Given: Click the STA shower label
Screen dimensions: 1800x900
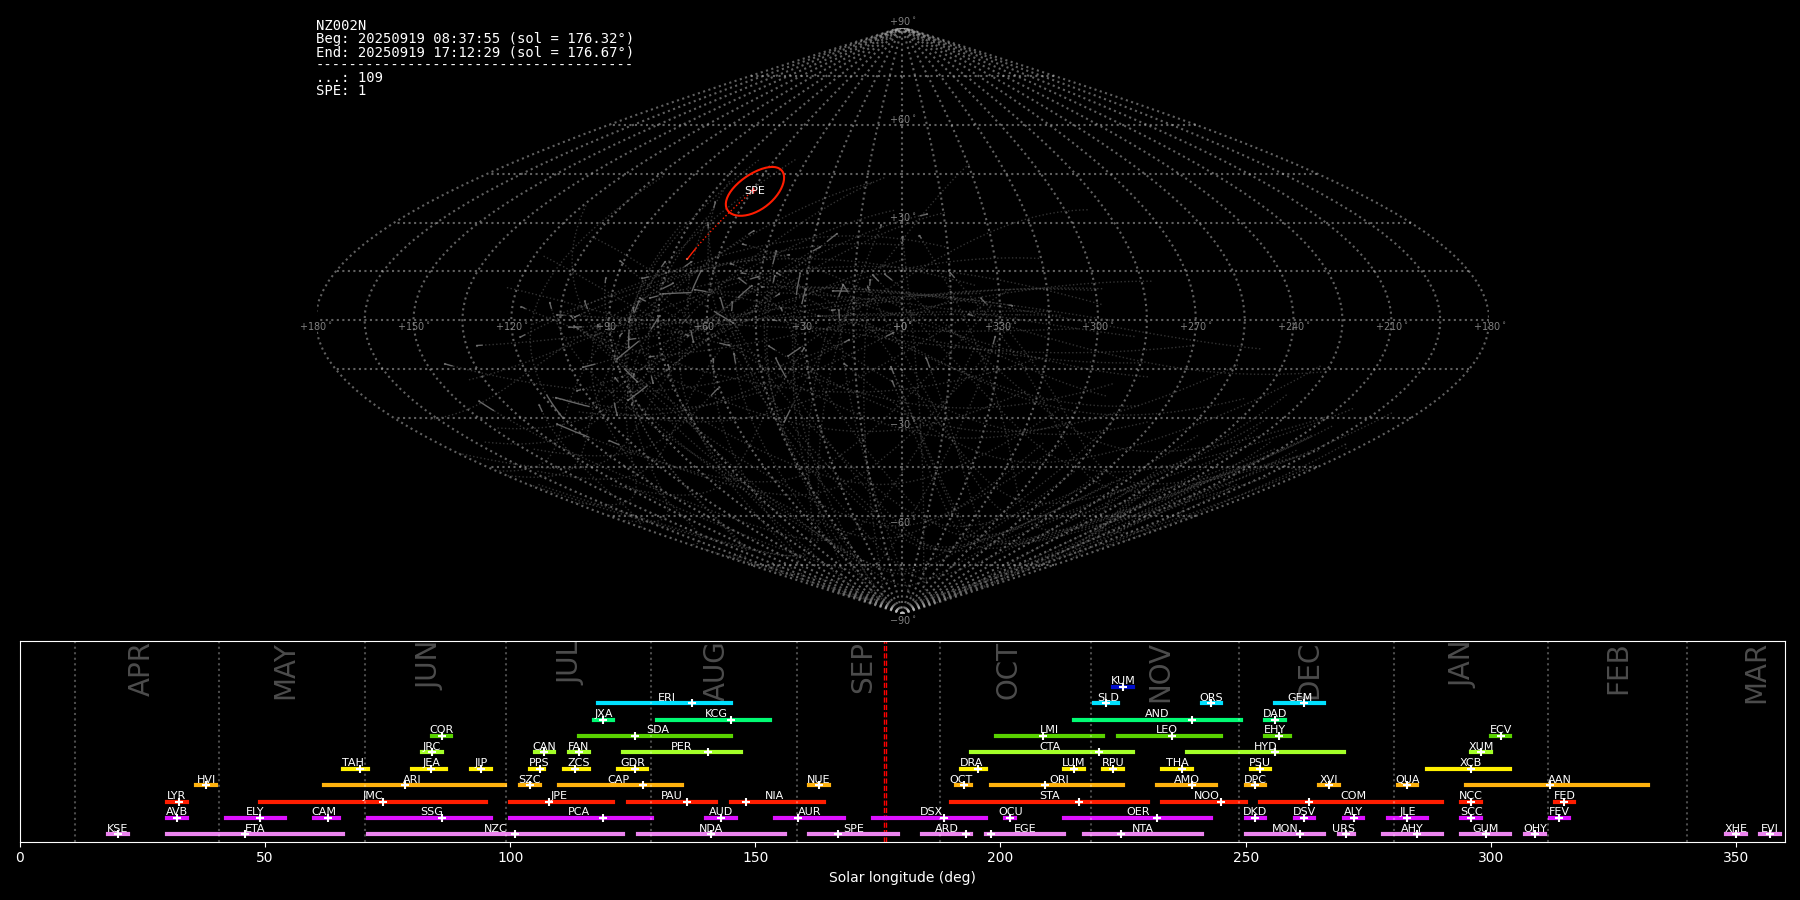Looking at the screenshot, I should 1049,796.
